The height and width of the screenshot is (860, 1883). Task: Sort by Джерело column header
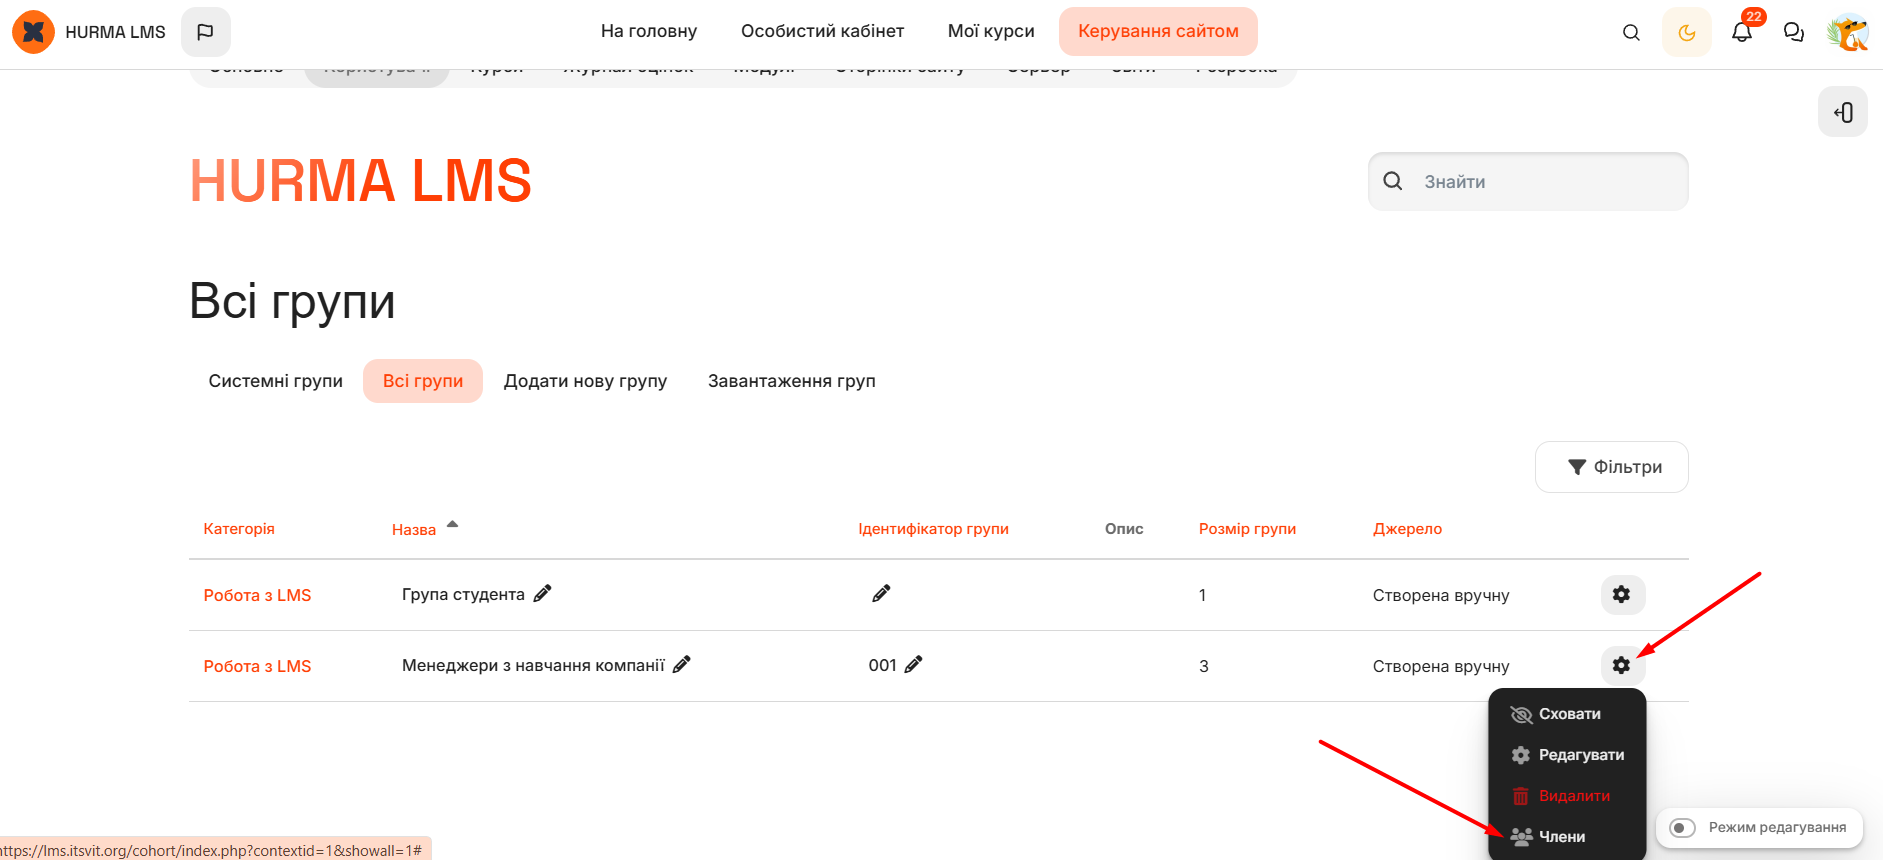pyautogui.click(x=1407, y=529)
